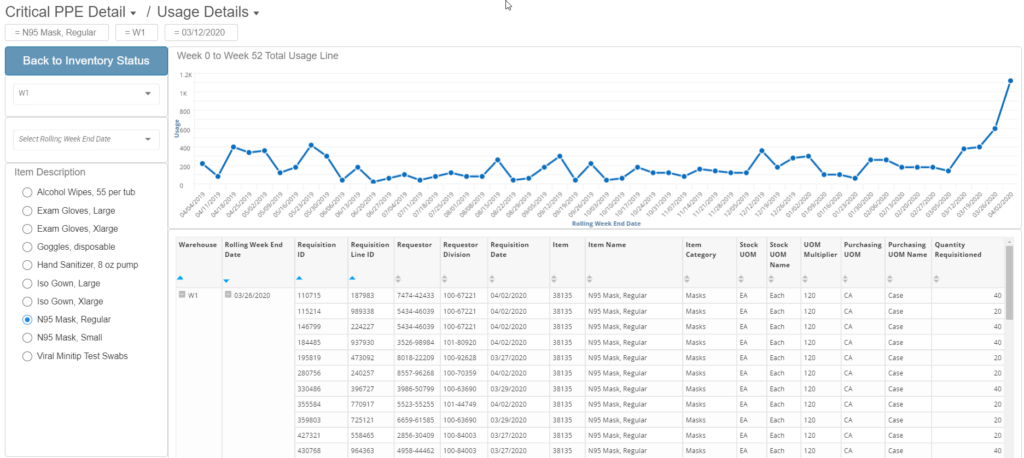Click sort arrow under Rolling Week End Date
This screenshot has height=458, width=1024.
point(228,281)
